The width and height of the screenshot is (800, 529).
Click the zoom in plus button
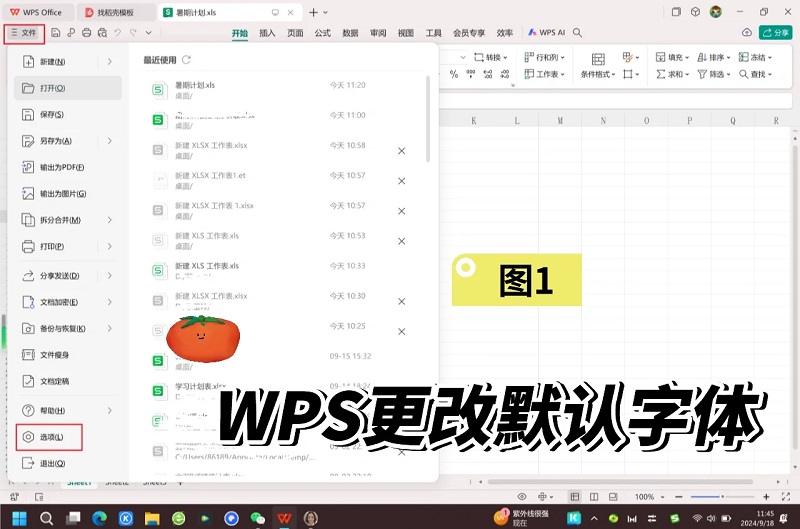(x=766, y=496)
